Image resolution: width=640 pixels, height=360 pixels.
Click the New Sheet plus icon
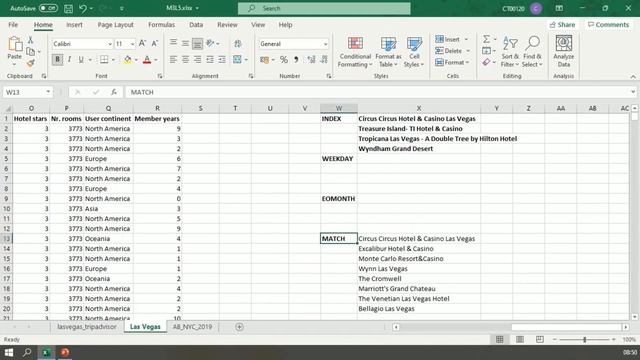point(239,327)
